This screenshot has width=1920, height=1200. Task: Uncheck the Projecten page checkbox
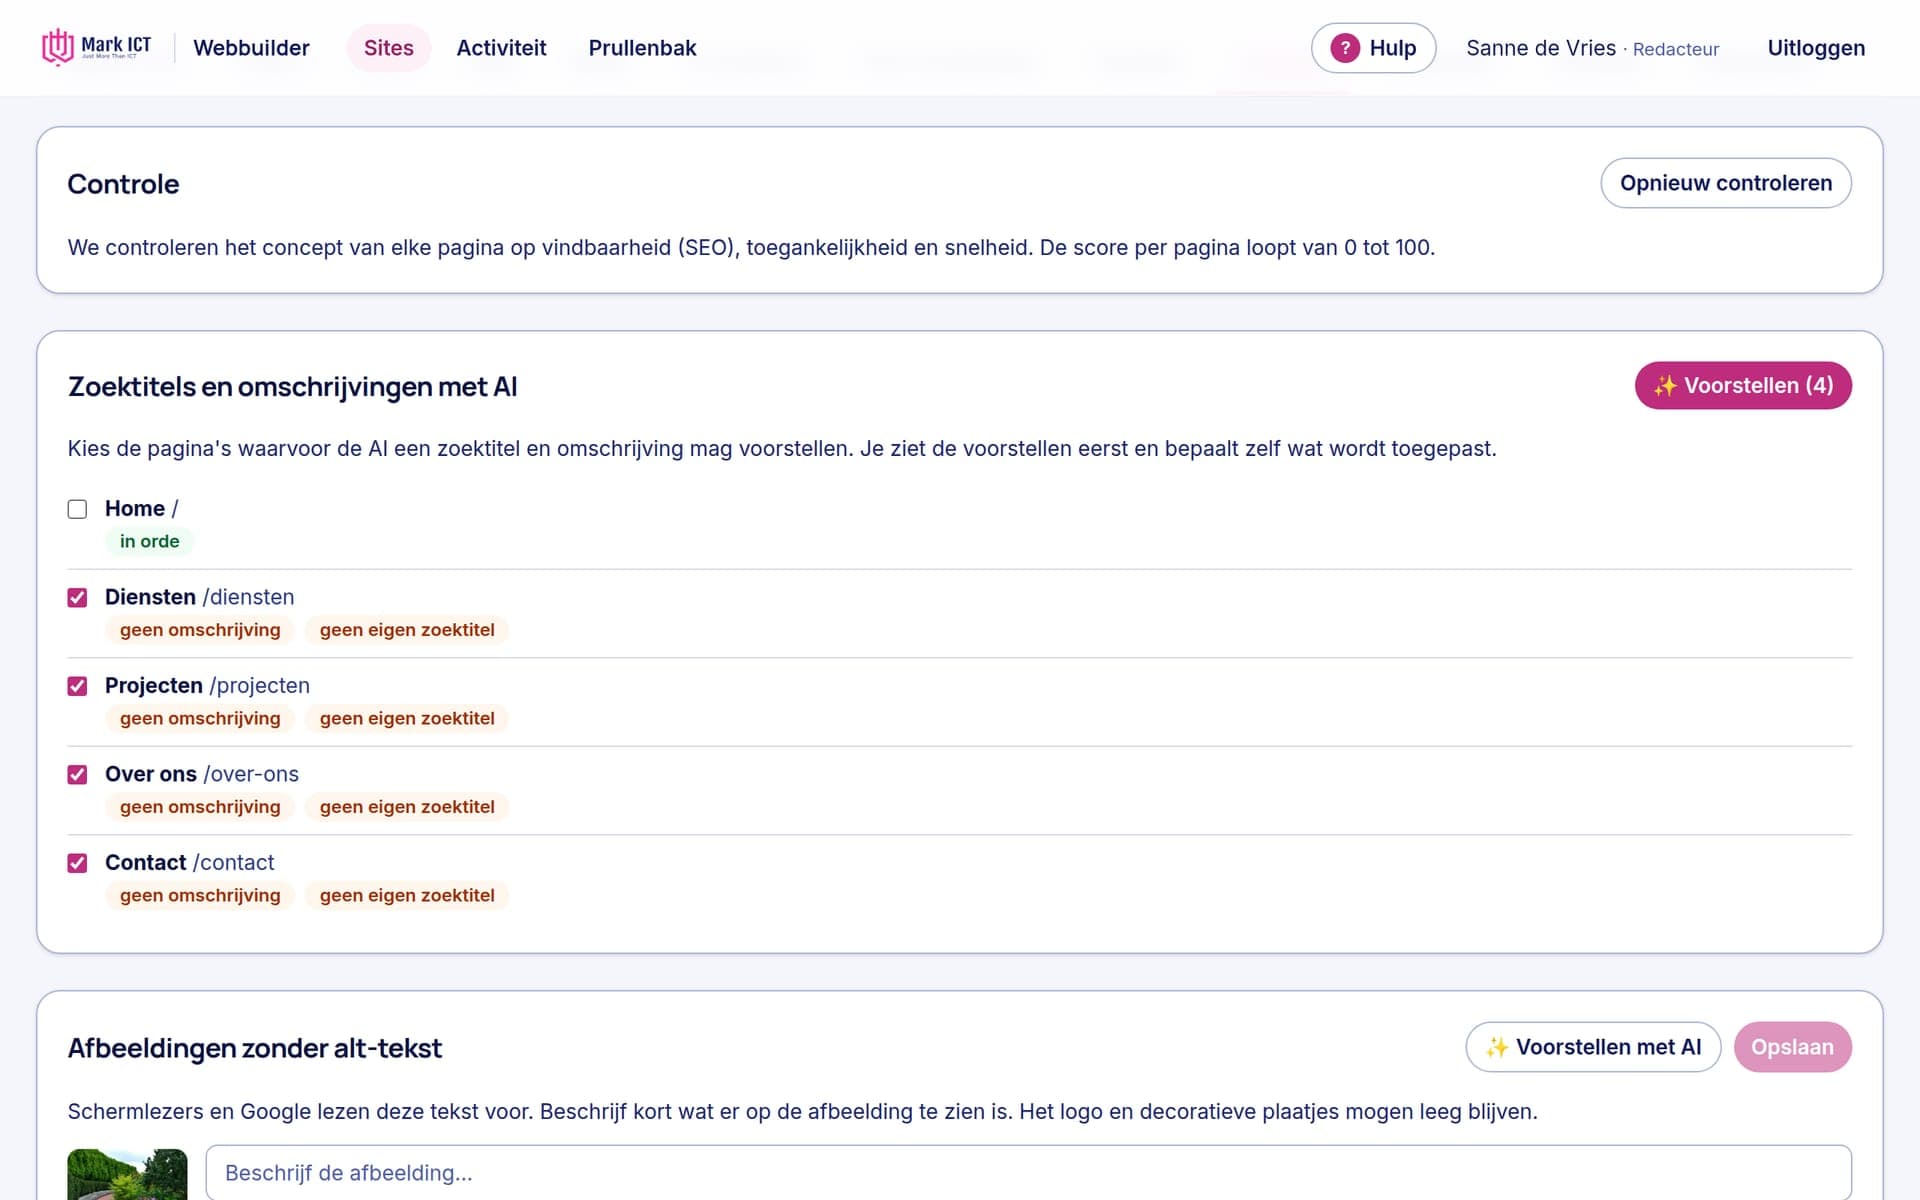coord(77,686)
